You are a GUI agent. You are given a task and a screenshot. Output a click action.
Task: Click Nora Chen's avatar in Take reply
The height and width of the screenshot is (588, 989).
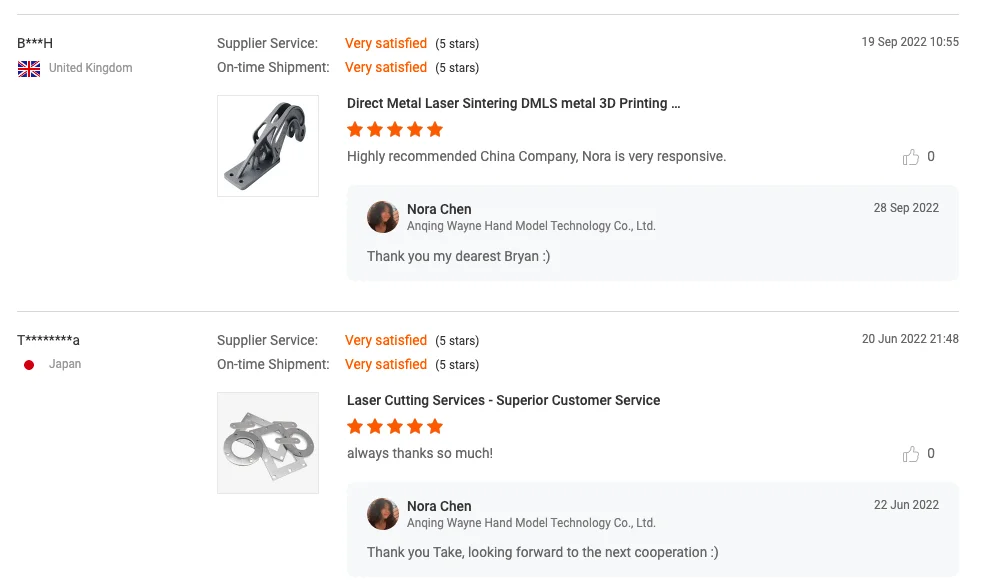383,514
